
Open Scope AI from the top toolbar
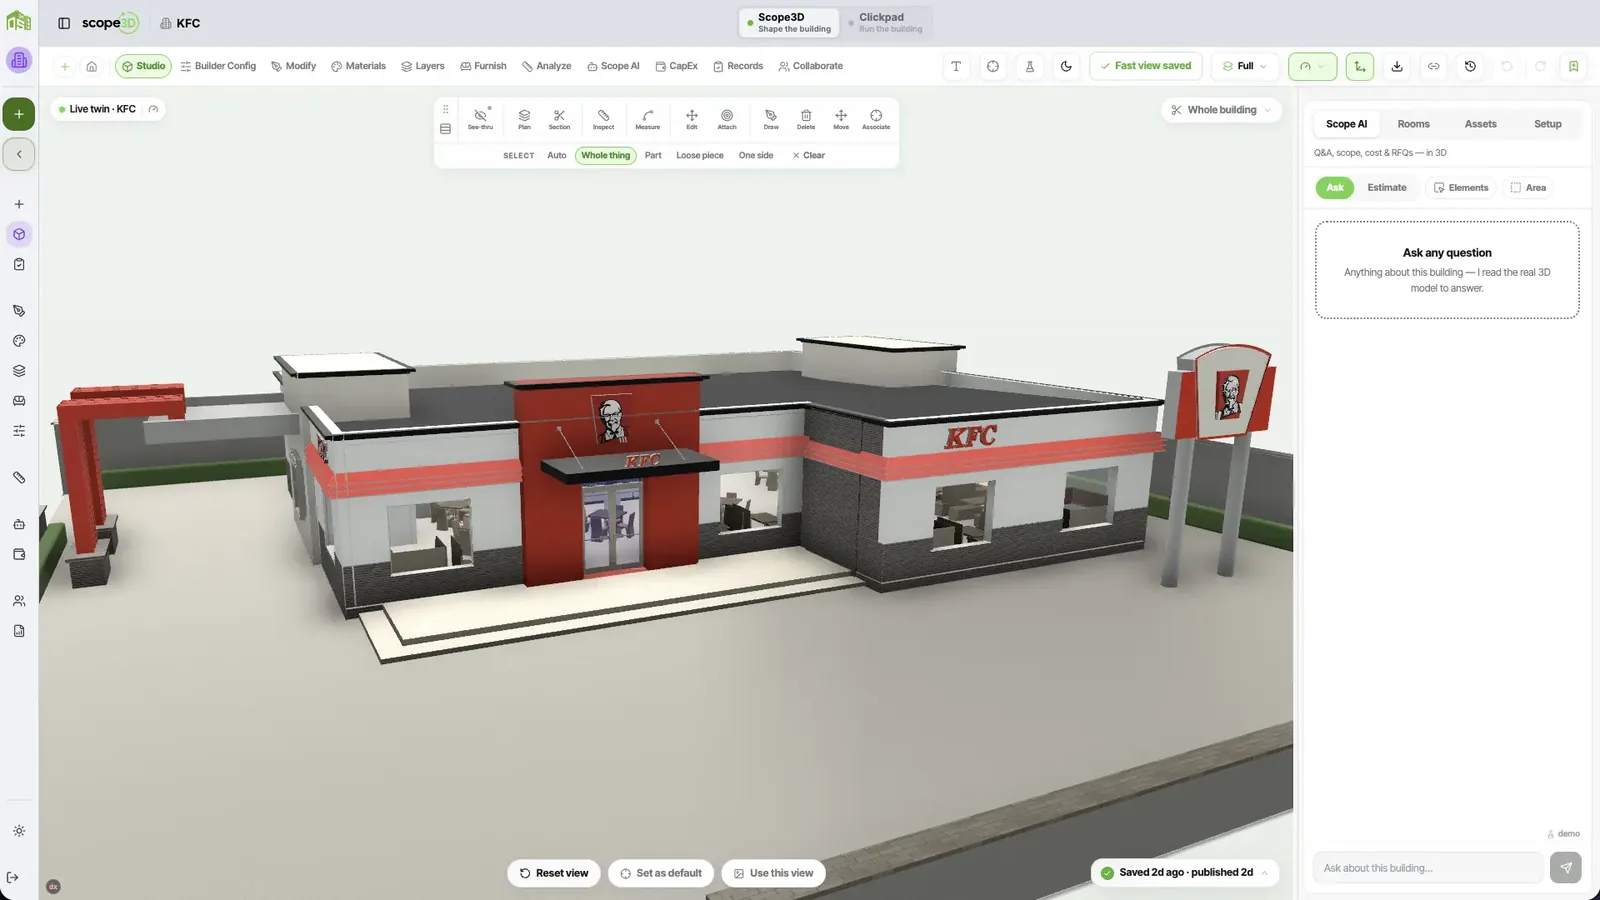(613, 66)
